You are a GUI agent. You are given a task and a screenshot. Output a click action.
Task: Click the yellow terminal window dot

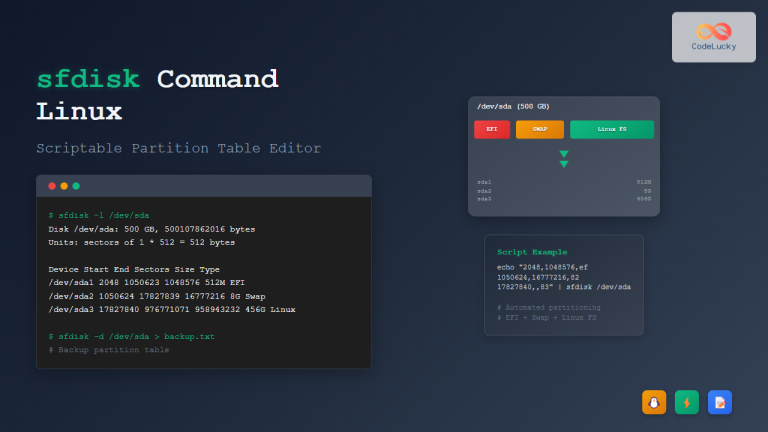pos(64,186)
